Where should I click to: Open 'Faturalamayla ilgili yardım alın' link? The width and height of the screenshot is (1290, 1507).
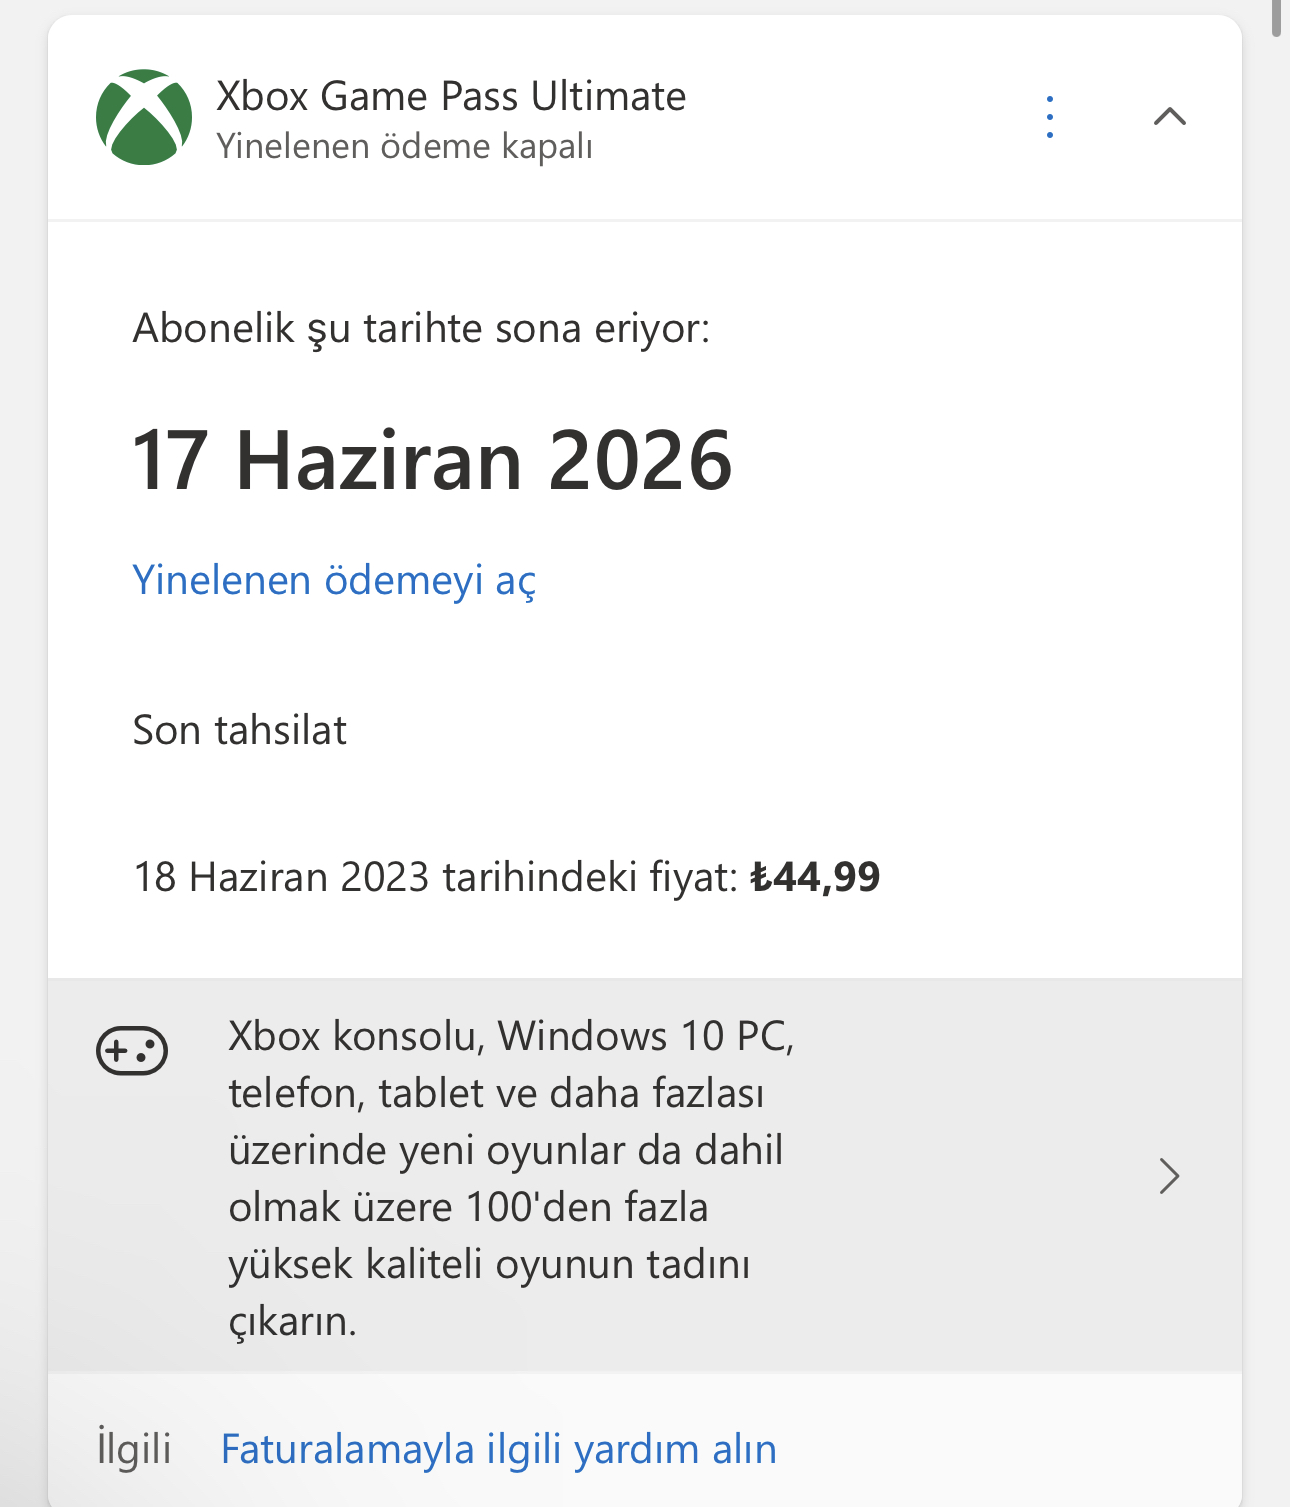coord(499,1449)
